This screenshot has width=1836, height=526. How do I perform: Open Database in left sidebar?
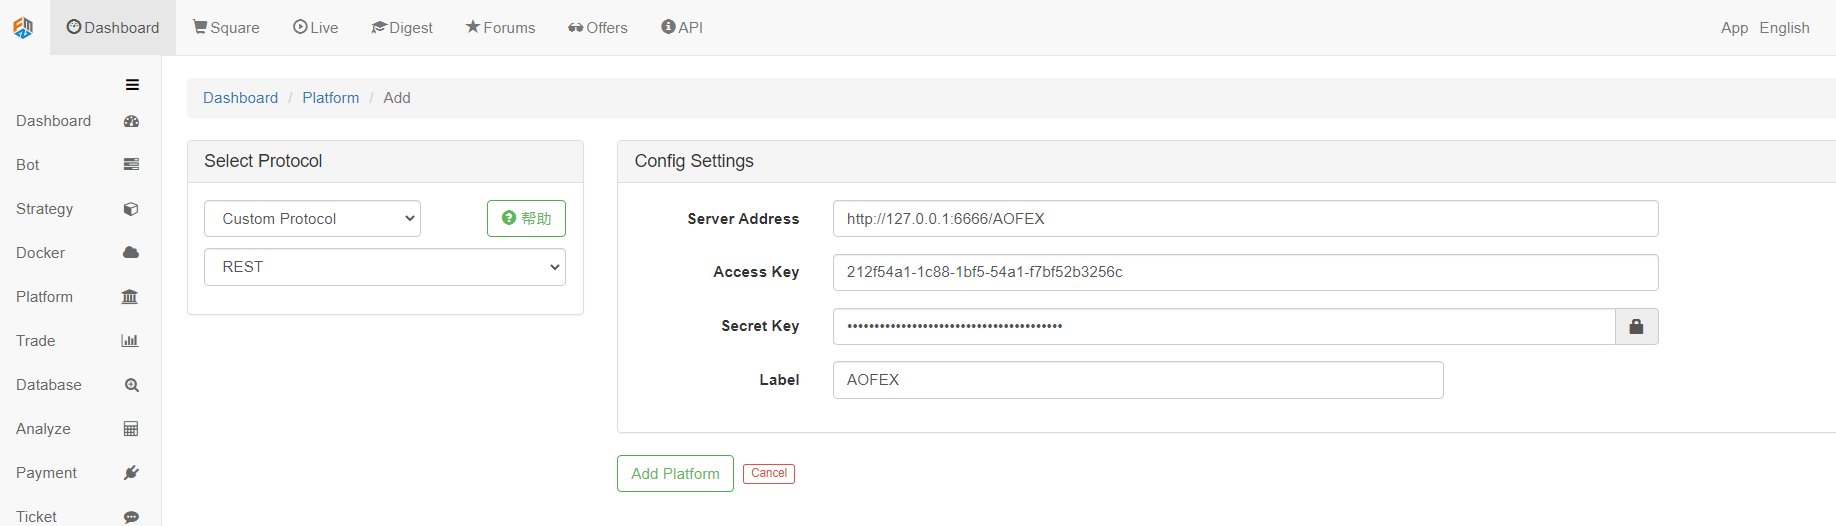(x=49, y=385)
